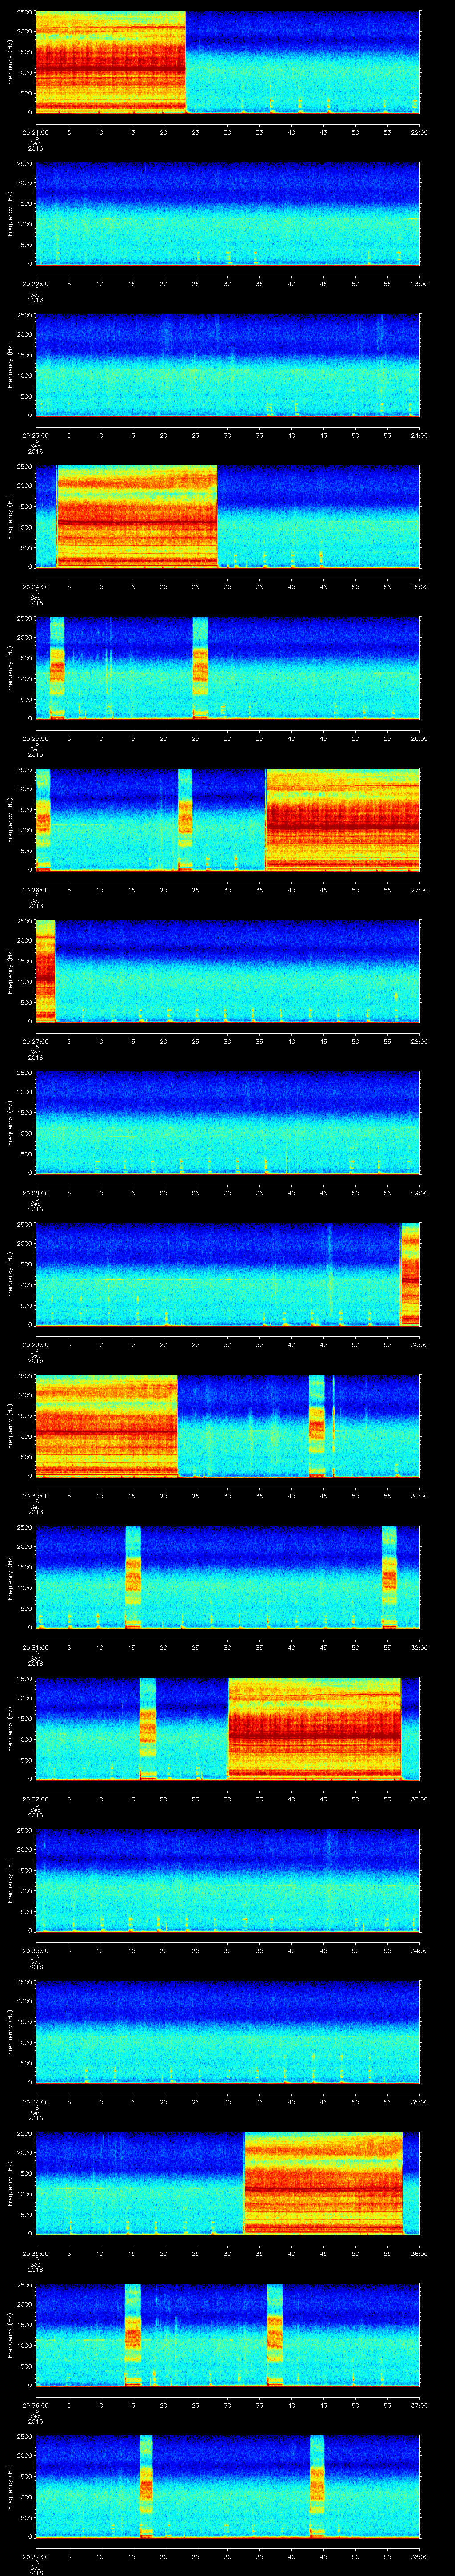Select the long red block in the 20:26:00 spectrogram

coord(342,819)
